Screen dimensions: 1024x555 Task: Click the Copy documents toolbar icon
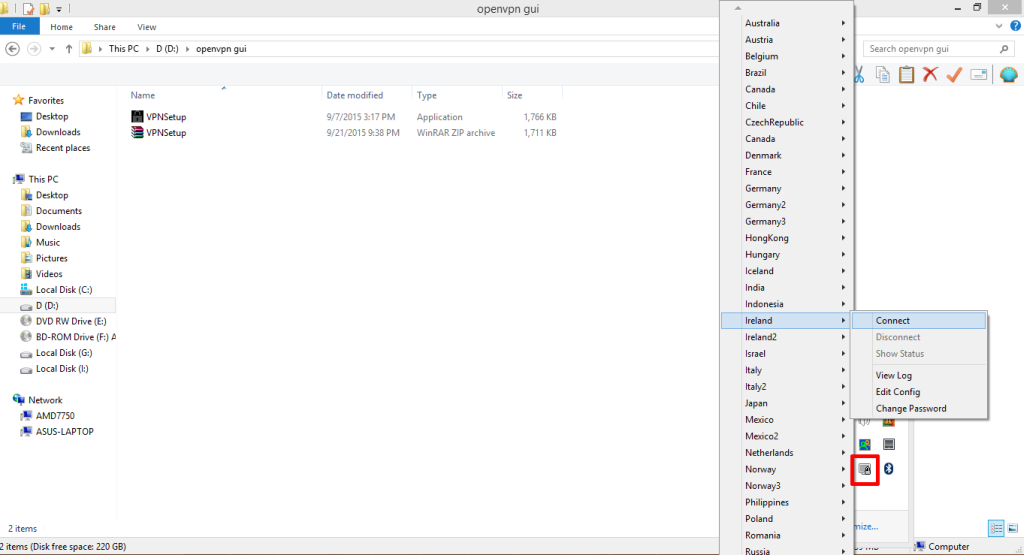[882, 74]
